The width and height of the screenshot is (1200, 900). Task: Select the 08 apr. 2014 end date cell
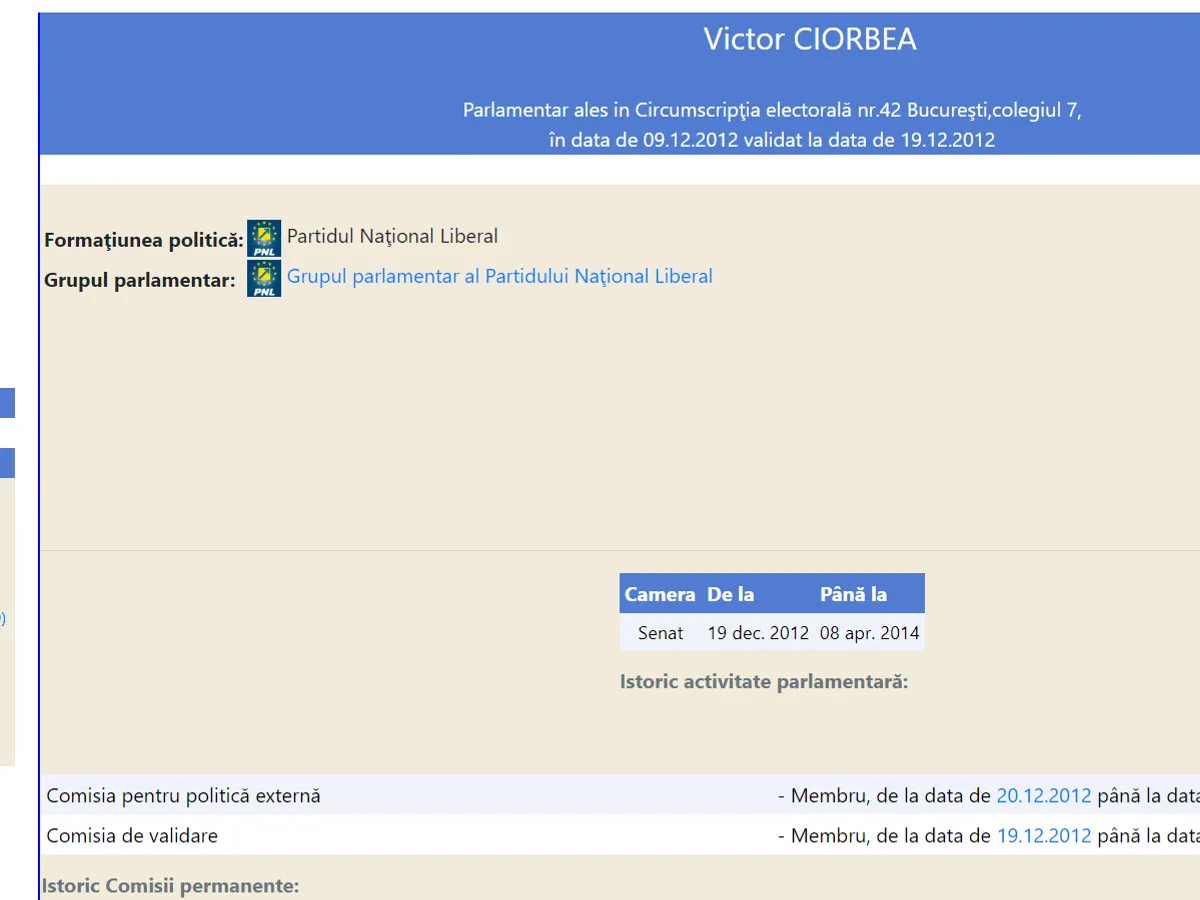(869, 633)
